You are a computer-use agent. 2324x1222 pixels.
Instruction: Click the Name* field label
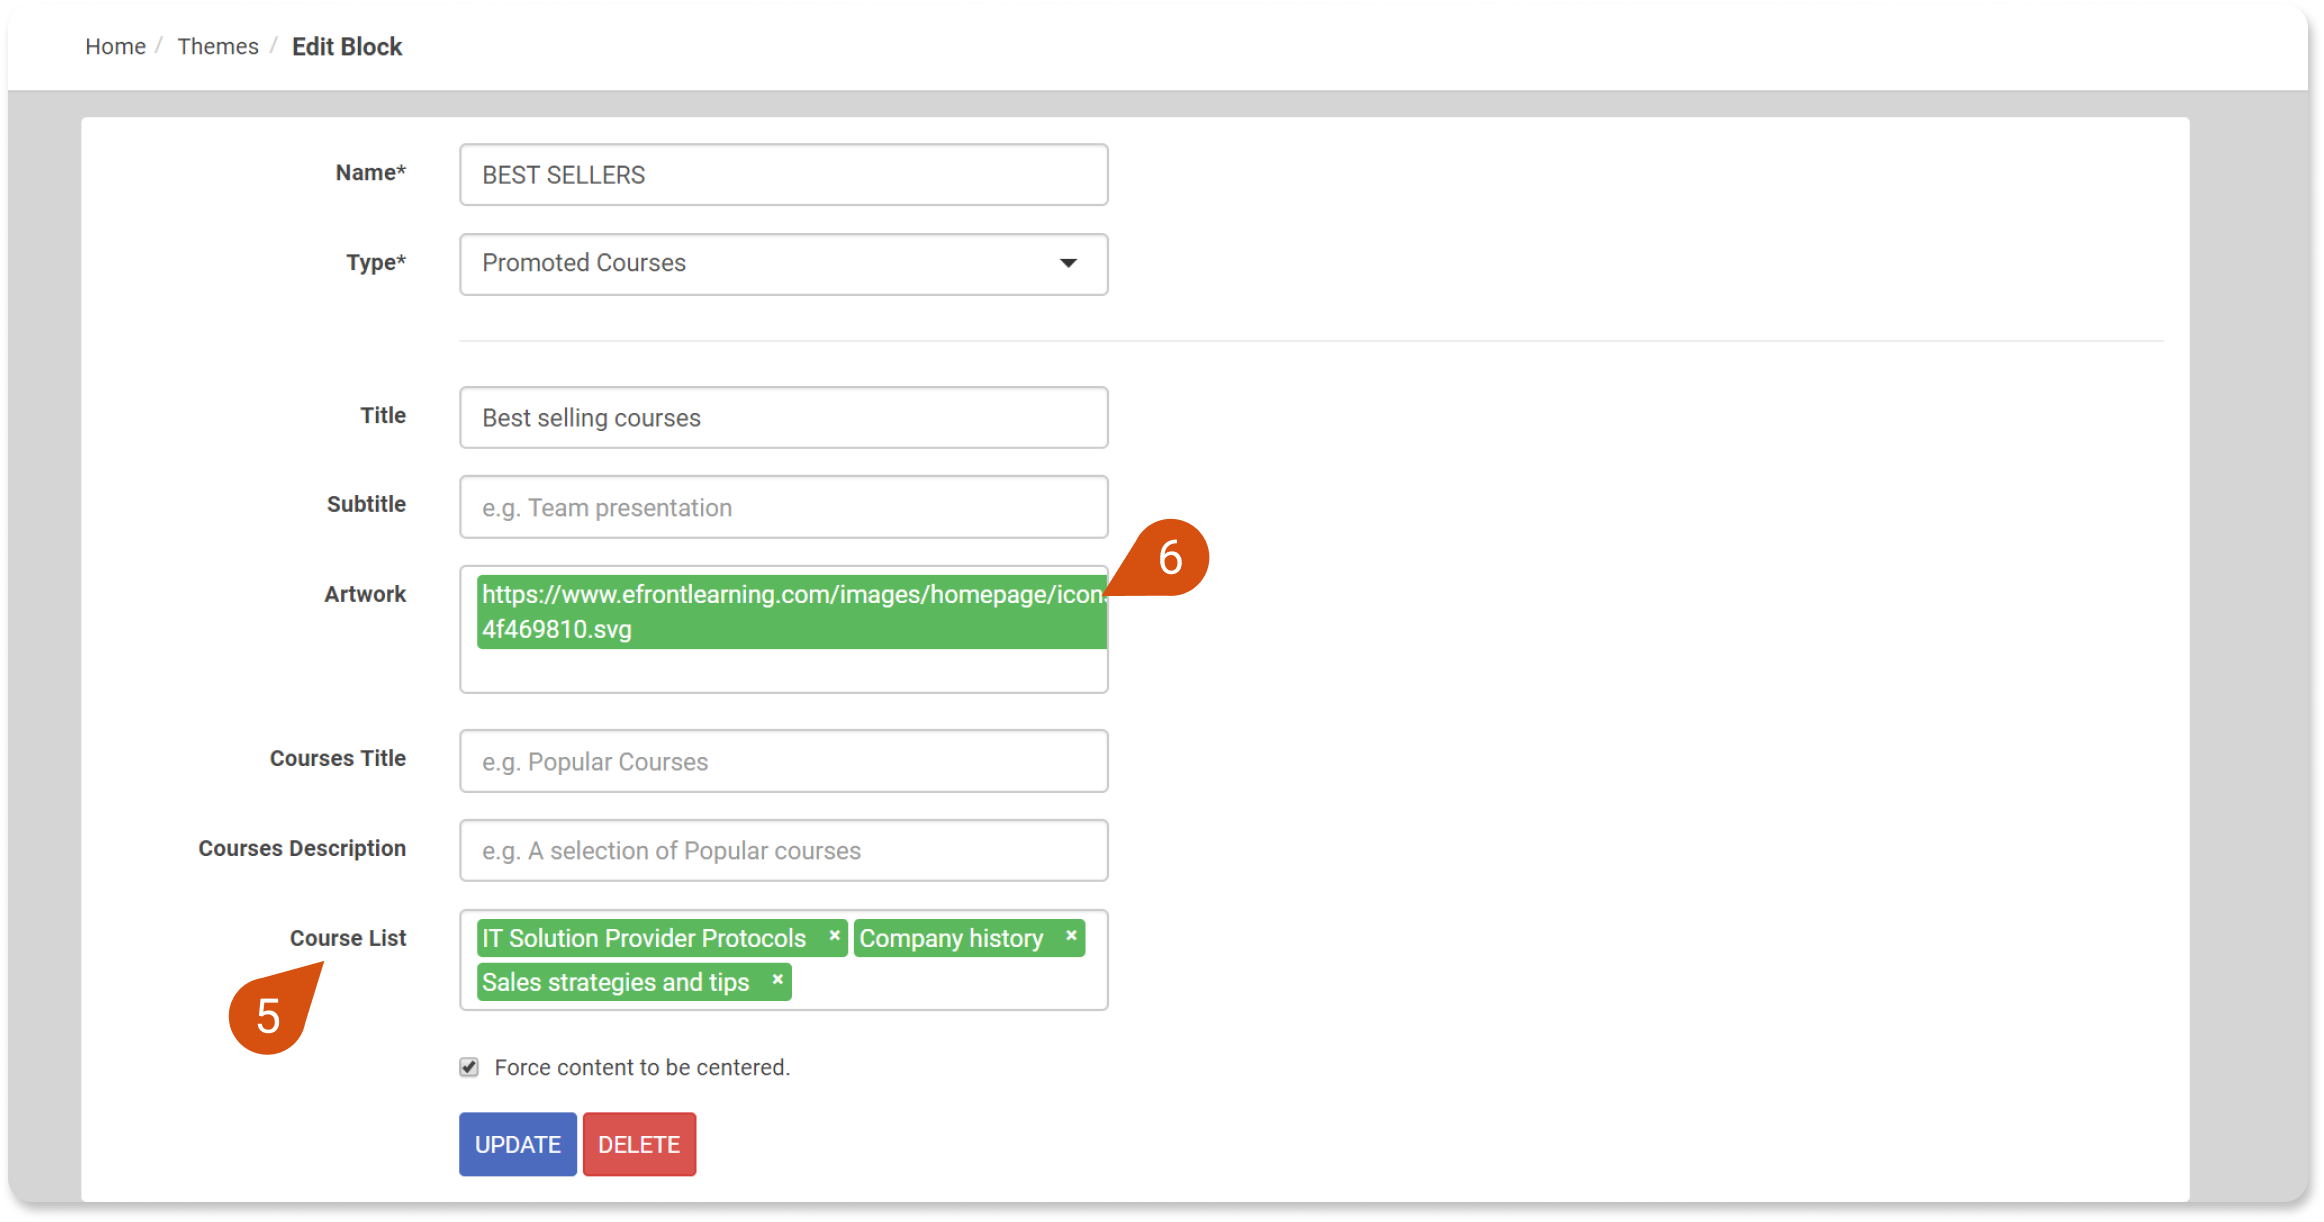click(371, 172)
